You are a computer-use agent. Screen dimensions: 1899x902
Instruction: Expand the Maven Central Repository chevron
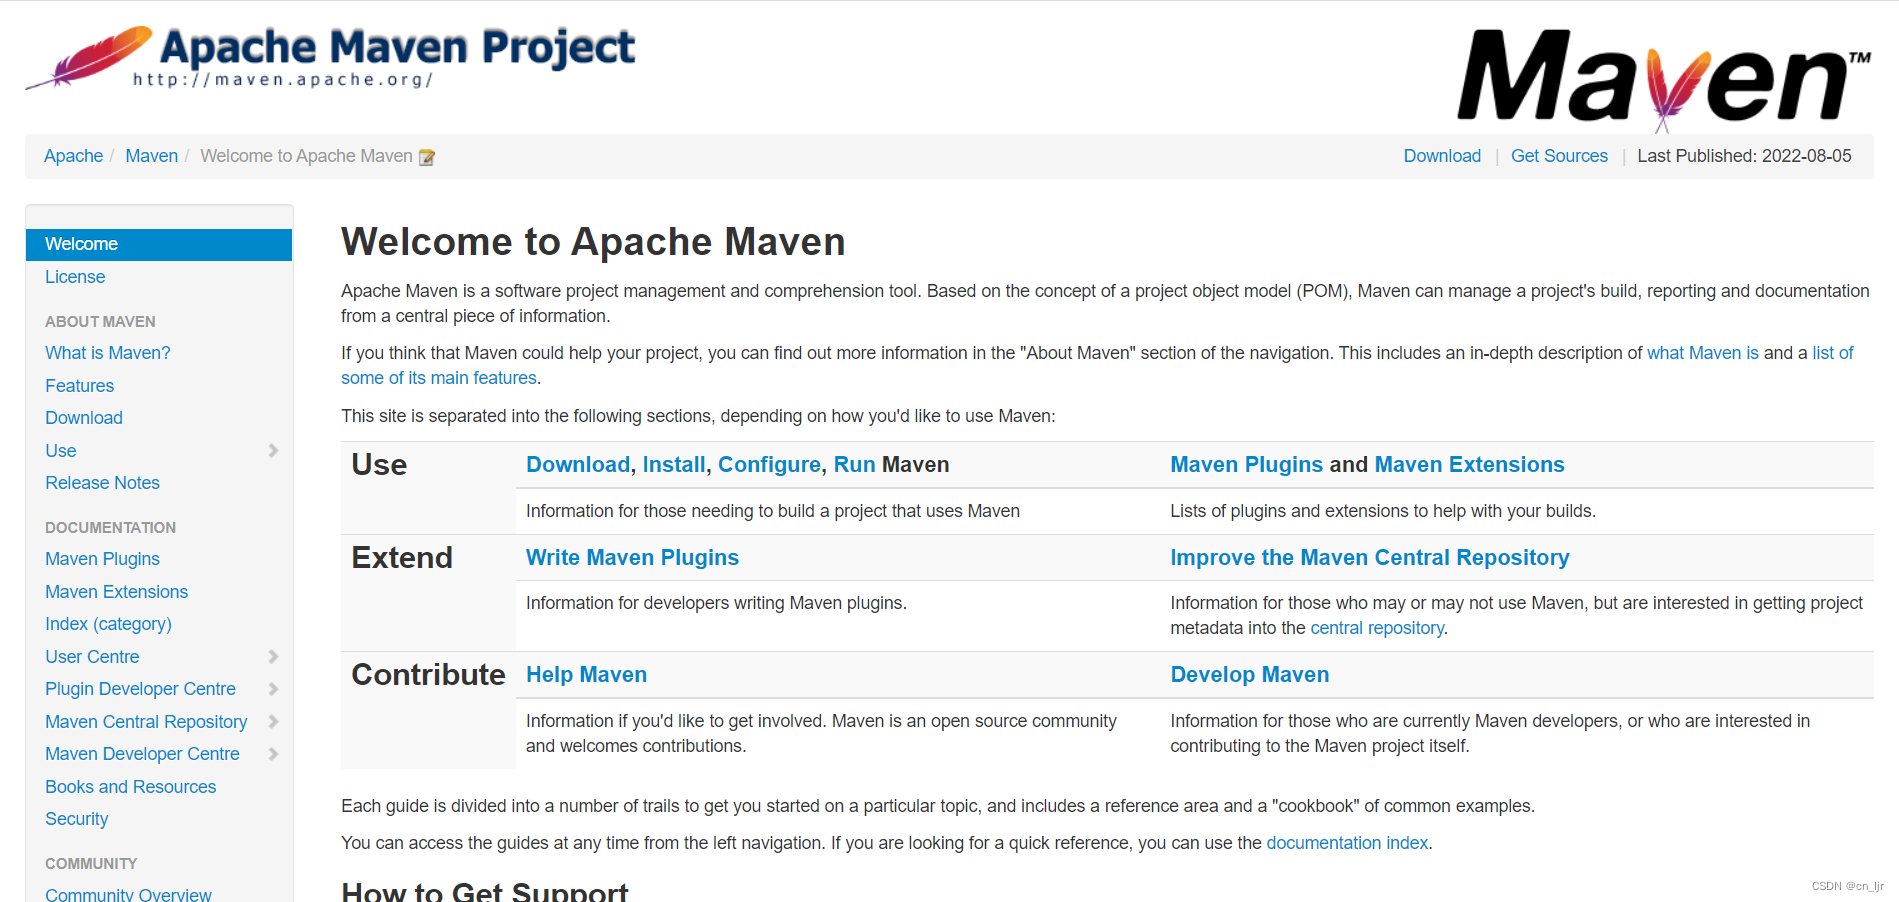coord(273,722)
